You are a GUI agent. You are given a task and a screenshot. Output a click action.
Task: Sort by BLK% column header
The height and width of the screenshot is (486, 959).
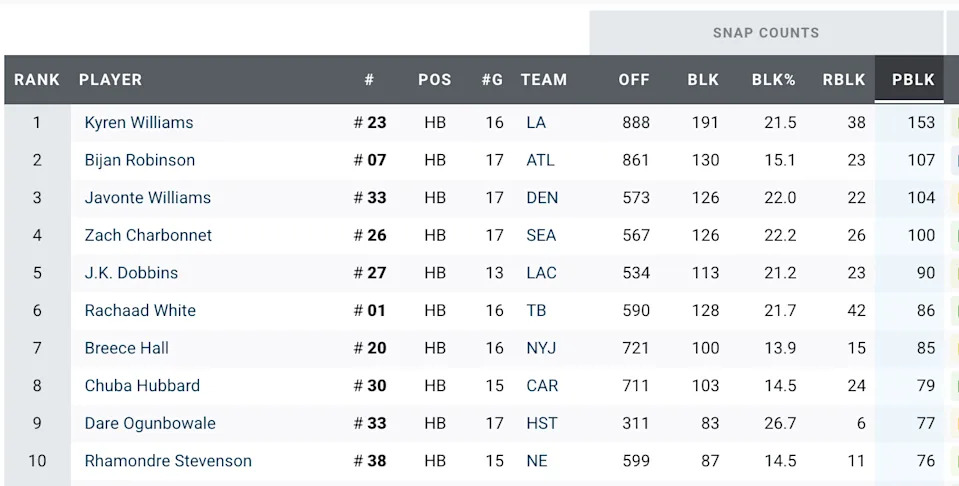(x=773, y=80)
